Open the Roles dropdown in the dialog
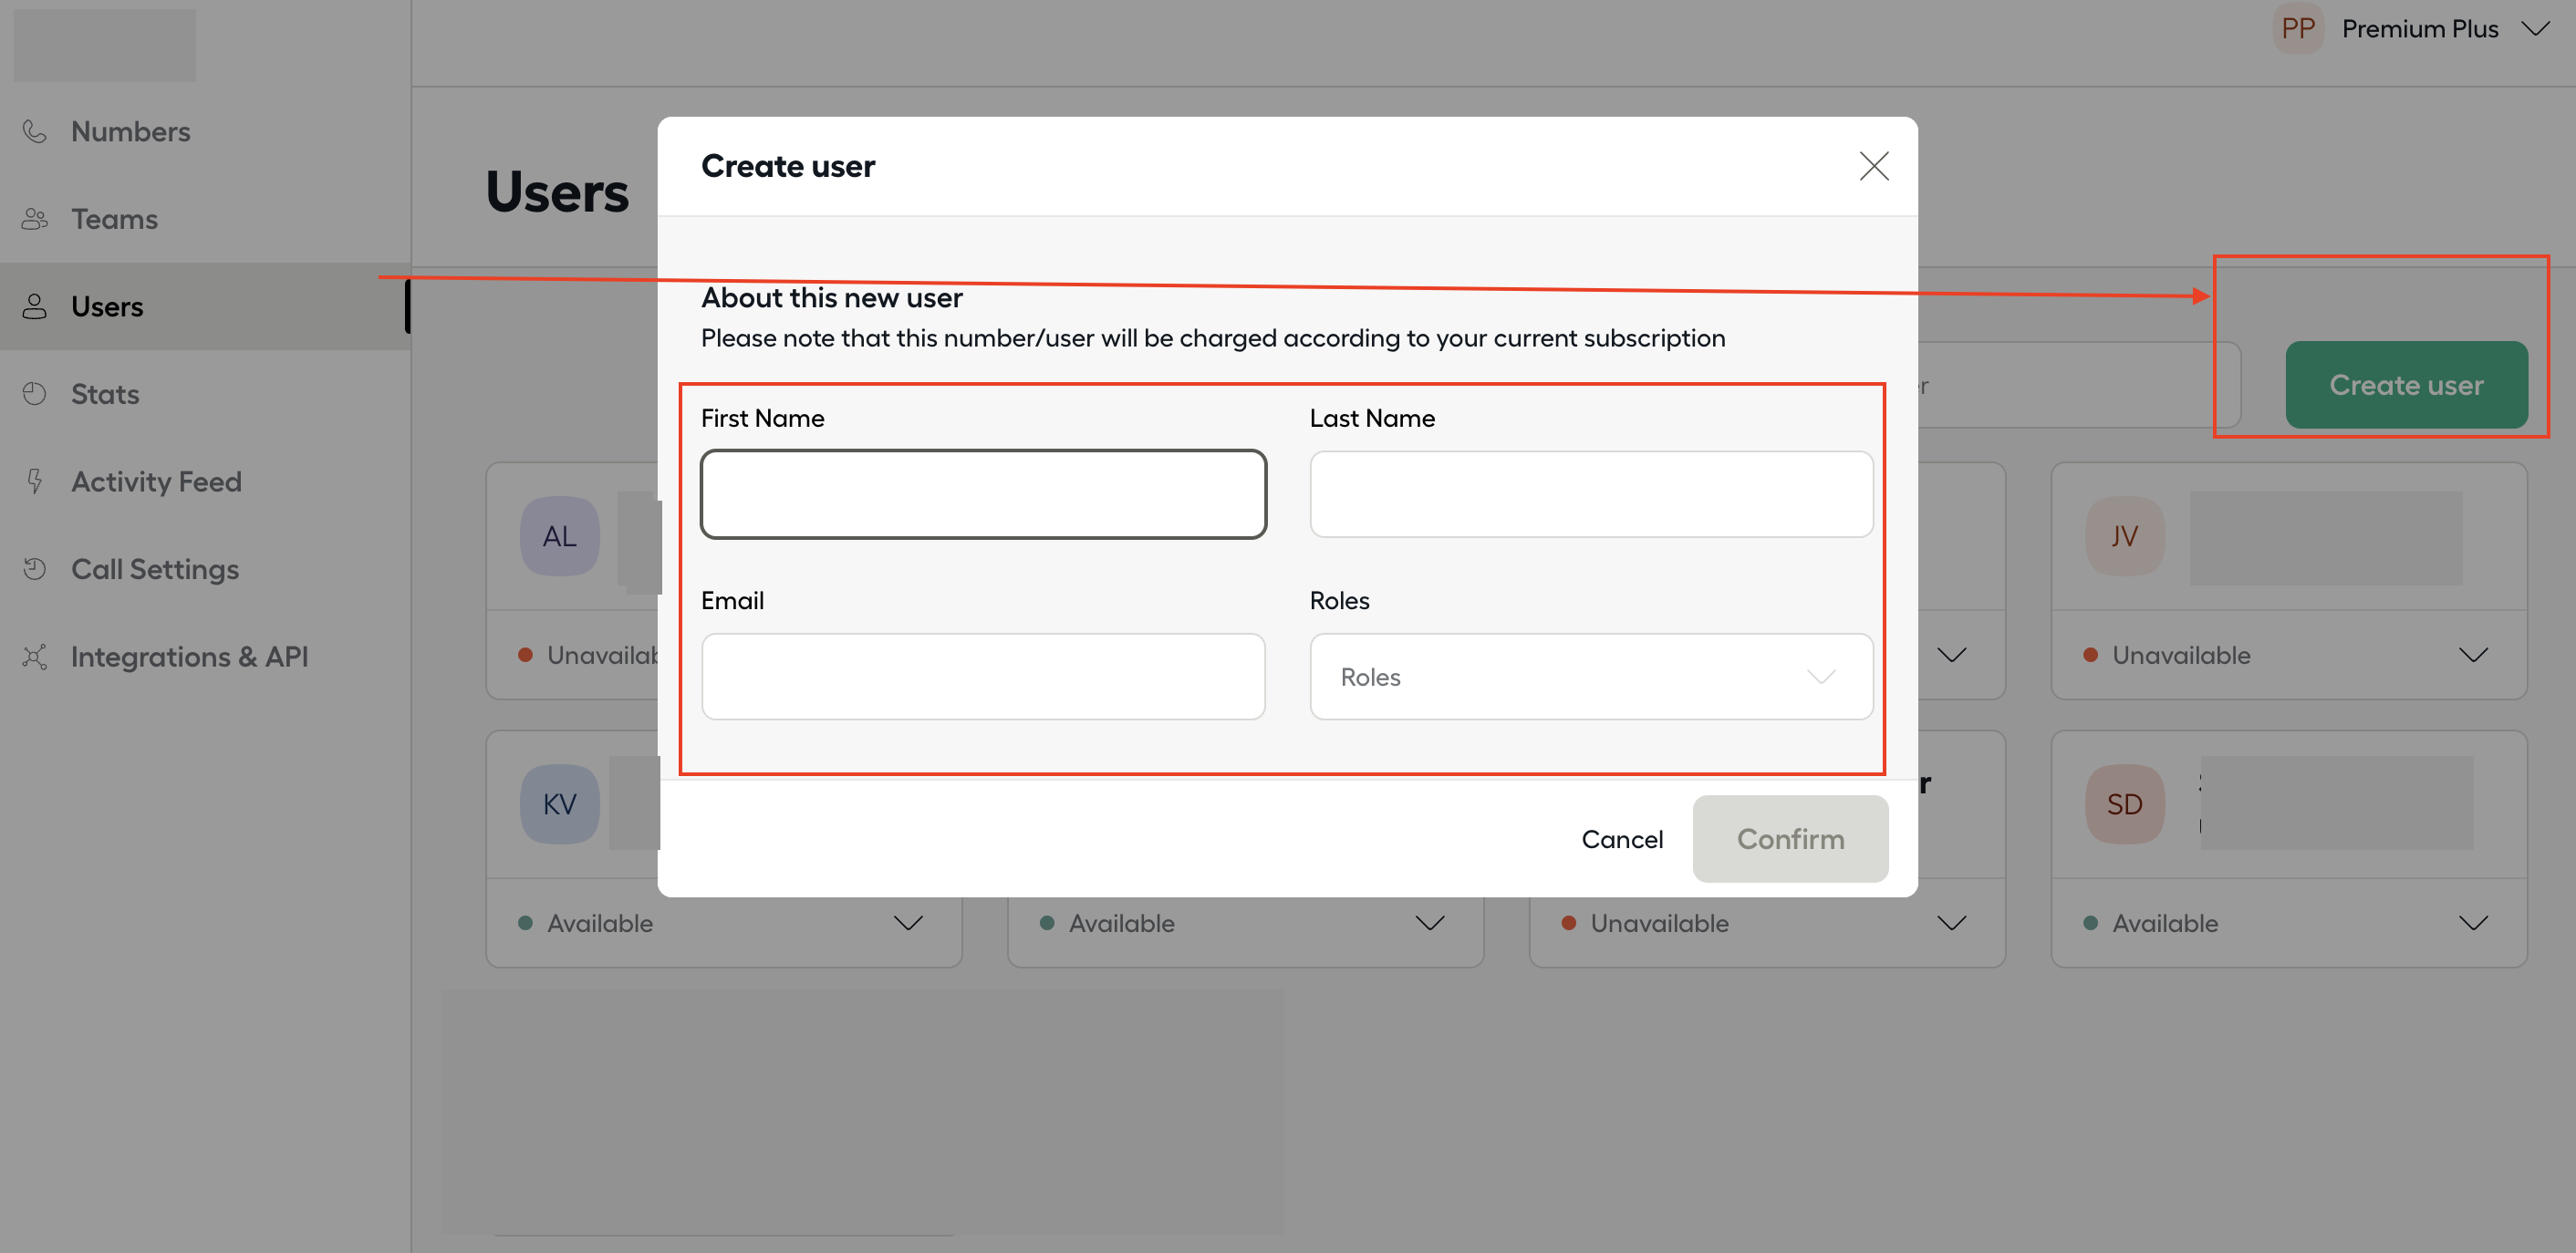The image size is (2576, 1253). pos(1590,677)
